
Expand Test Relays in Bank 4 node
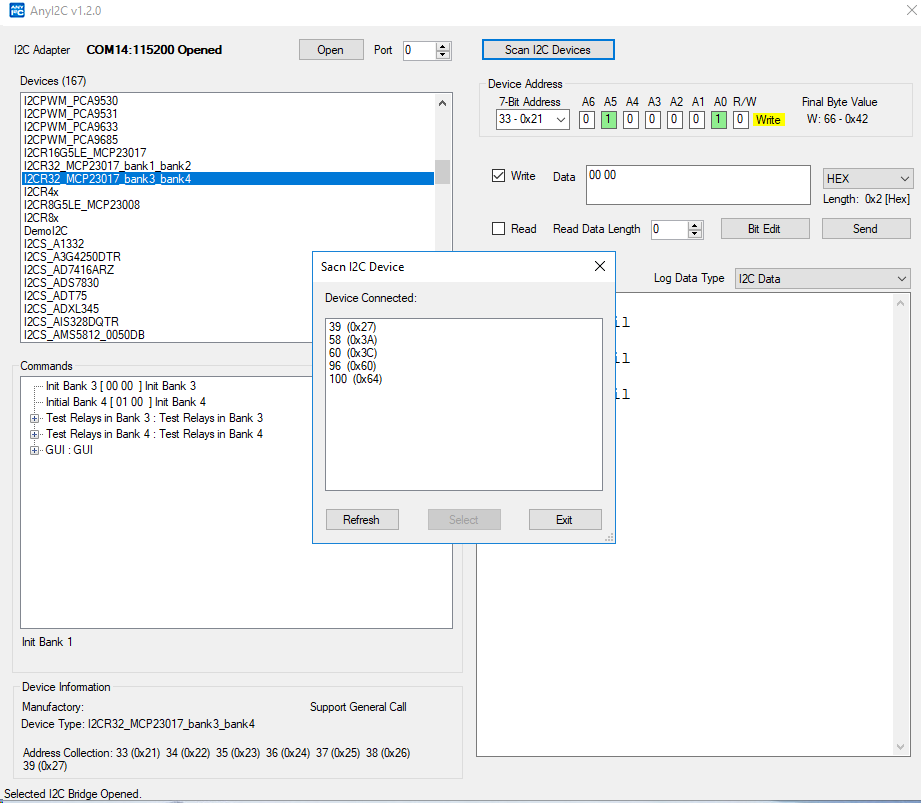tap(35, 434)
